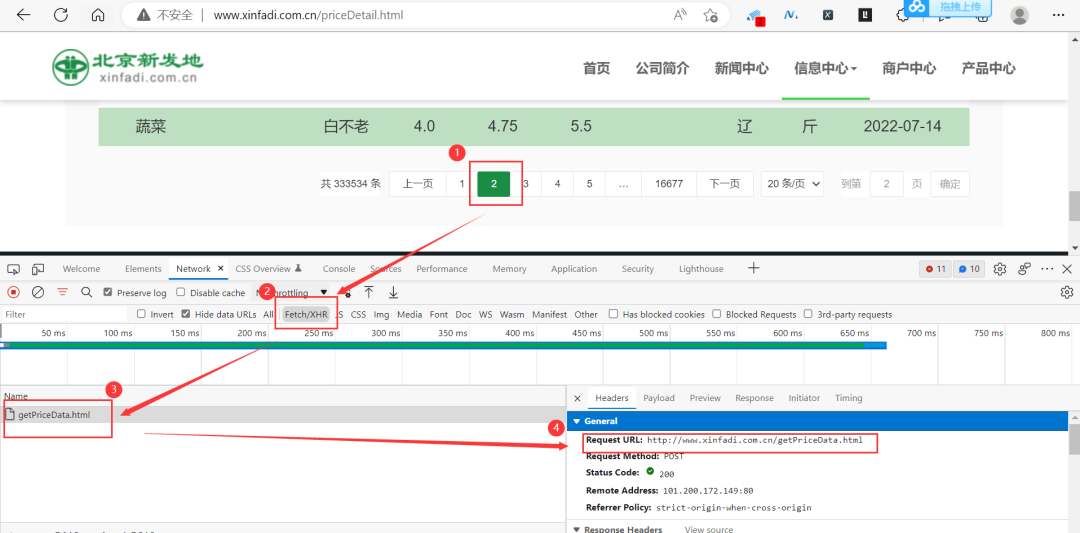Import a HAR file with the up arrow

[368, 292]
